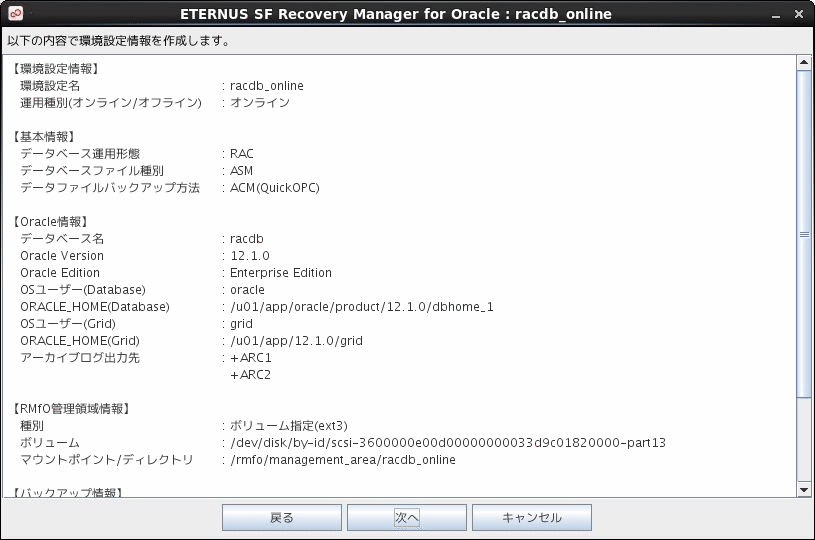This screenshot has width=815, height=540.
Task: Click the vertical scrollbar thumb
Action: pos(804,234)
